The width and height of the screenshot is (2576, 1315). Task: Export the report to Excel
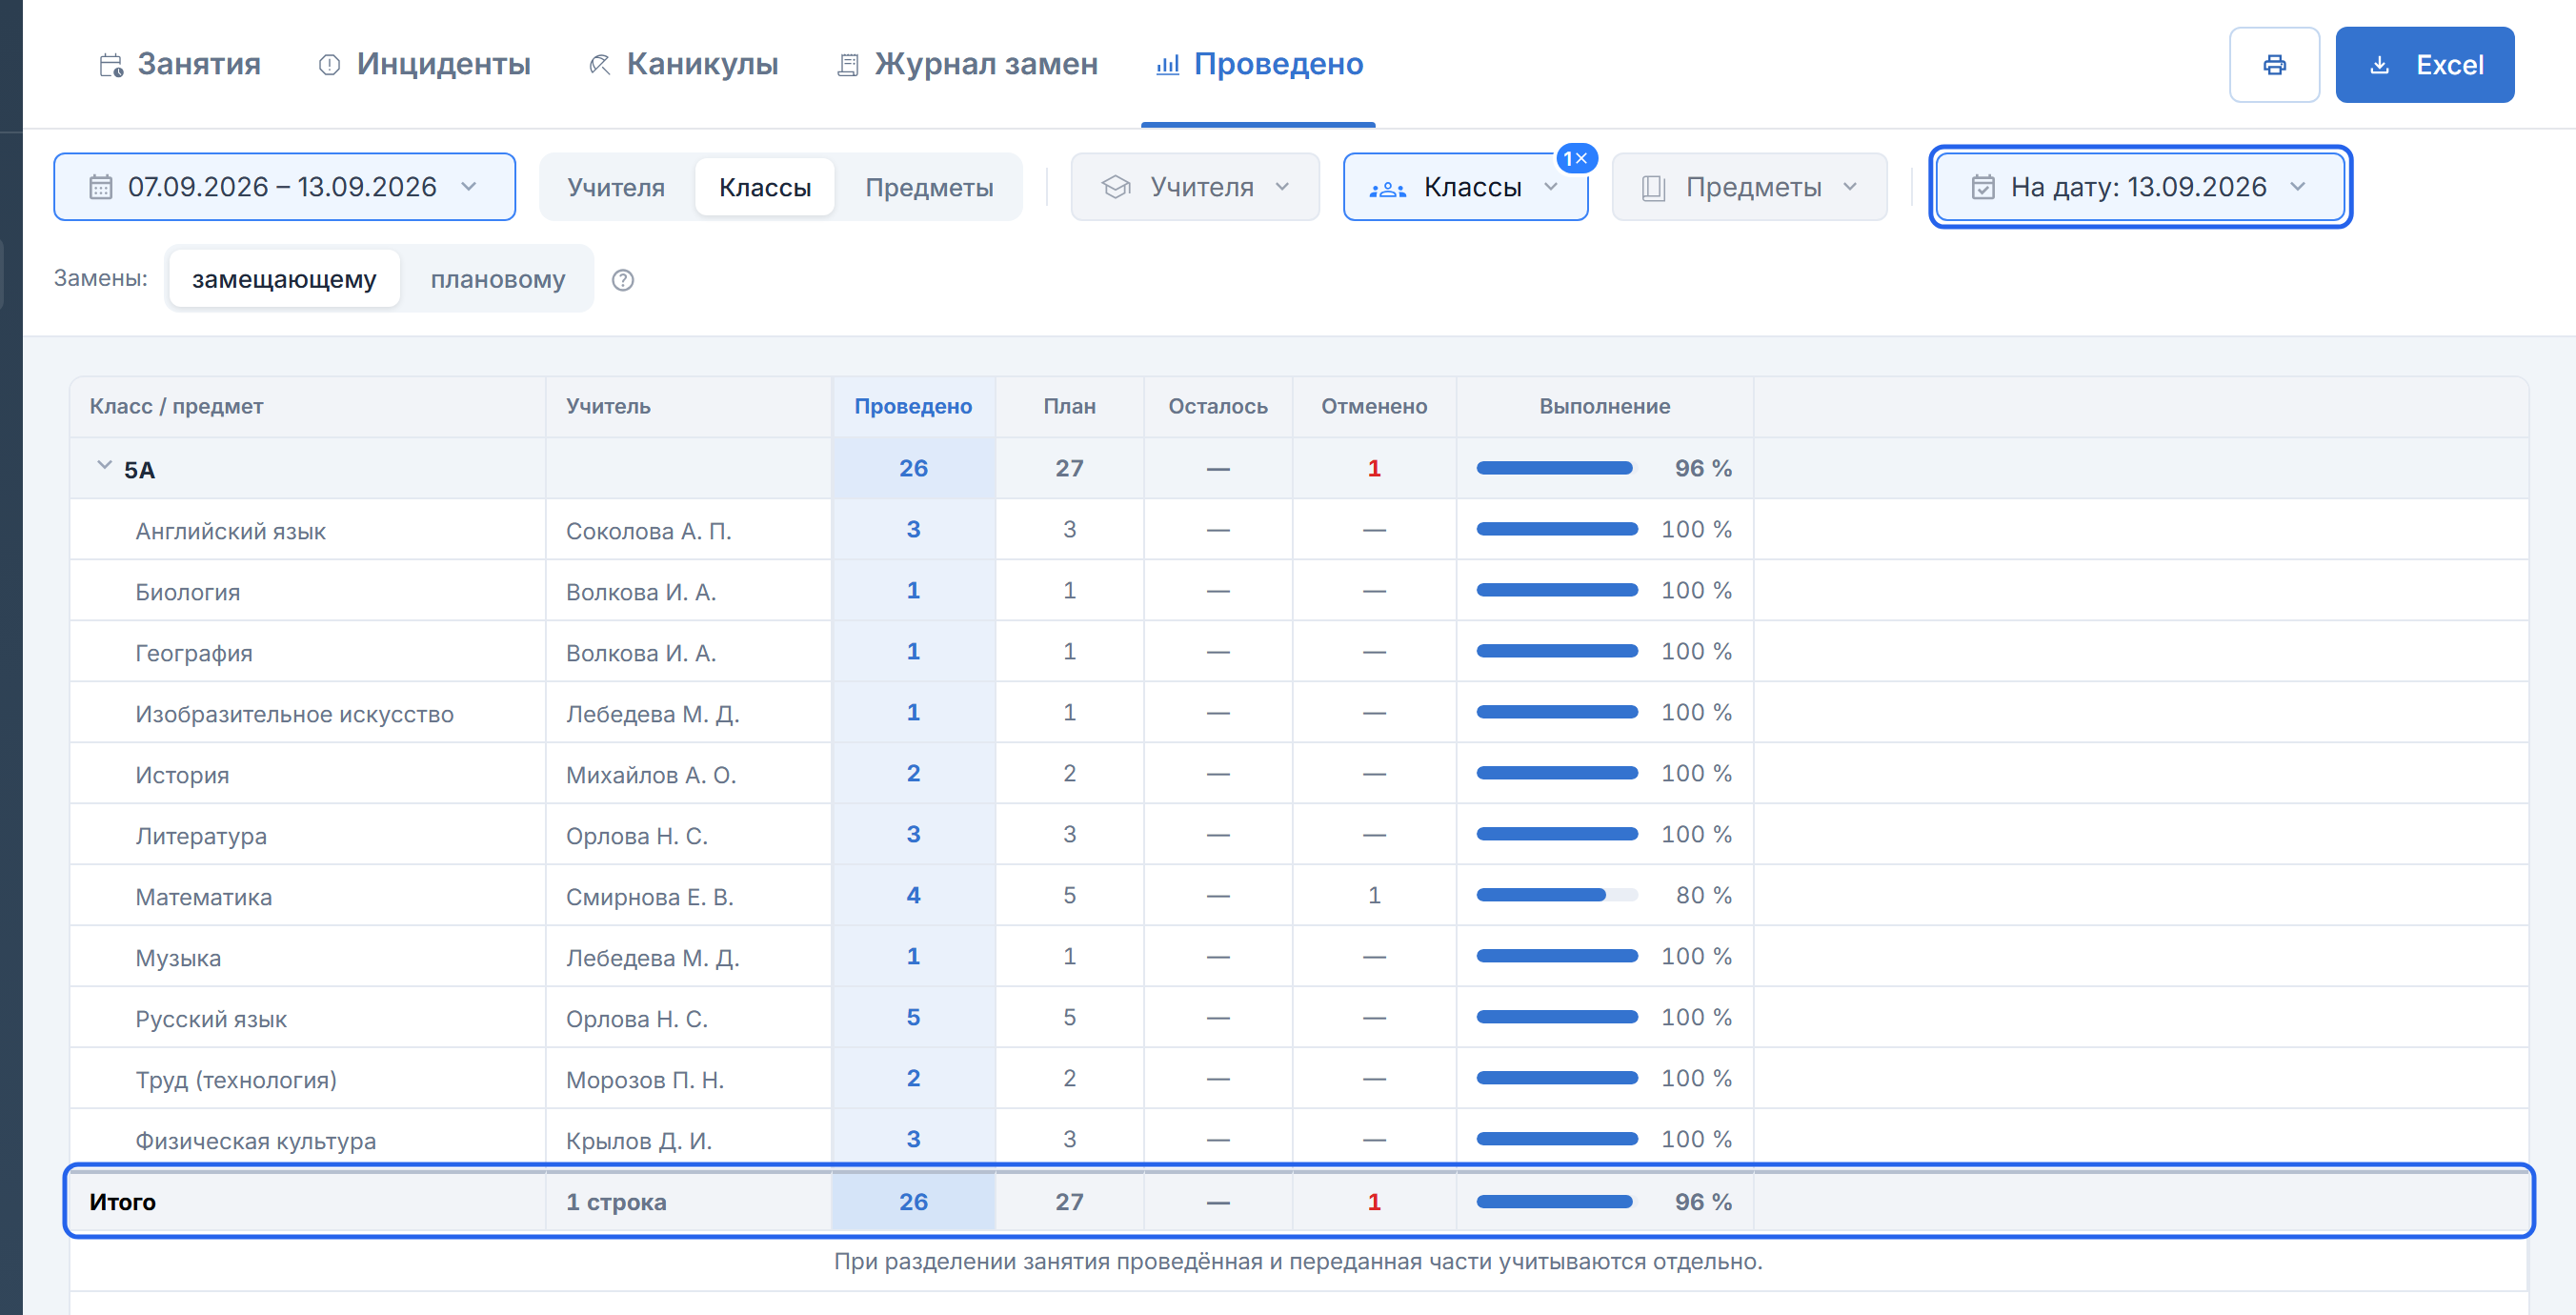point(2424,65)
